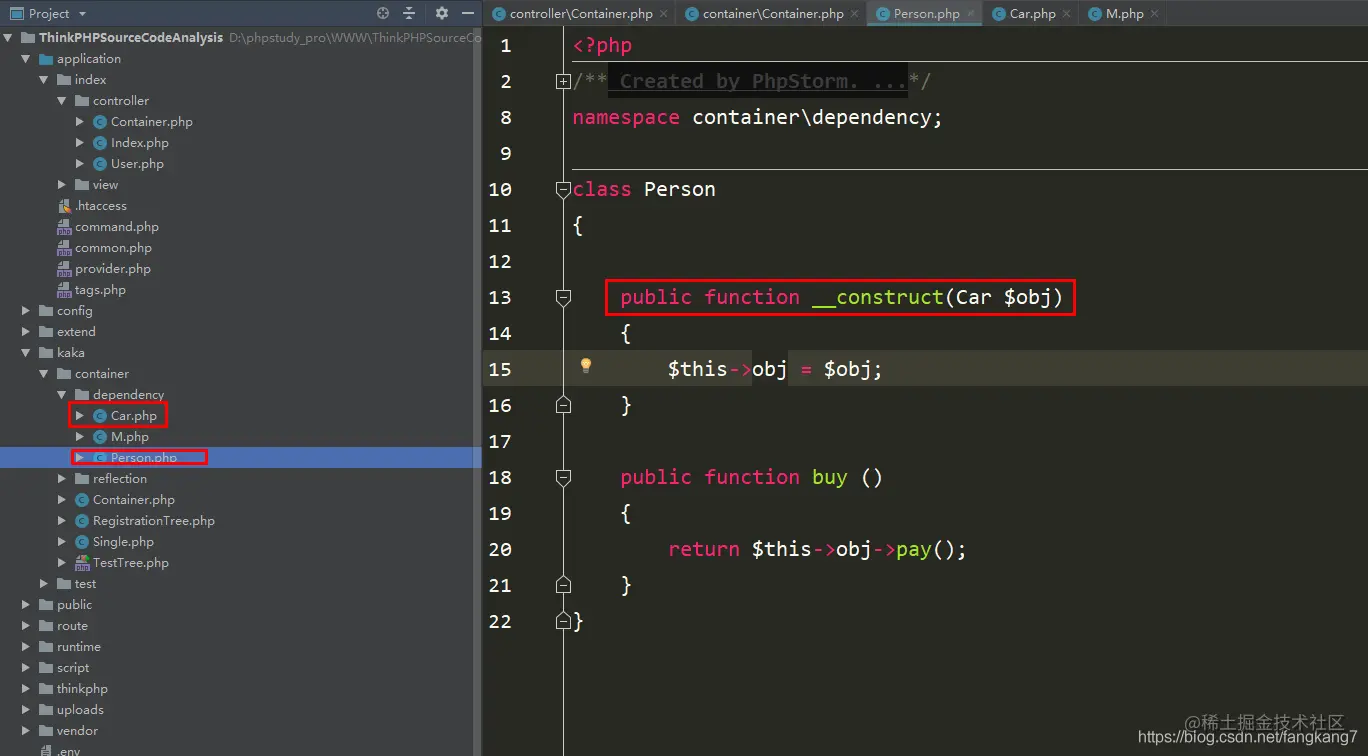The height and width of the screenshot is (756, 1368).
Task: Select Person.php in project tree
Action: (143, 458)
